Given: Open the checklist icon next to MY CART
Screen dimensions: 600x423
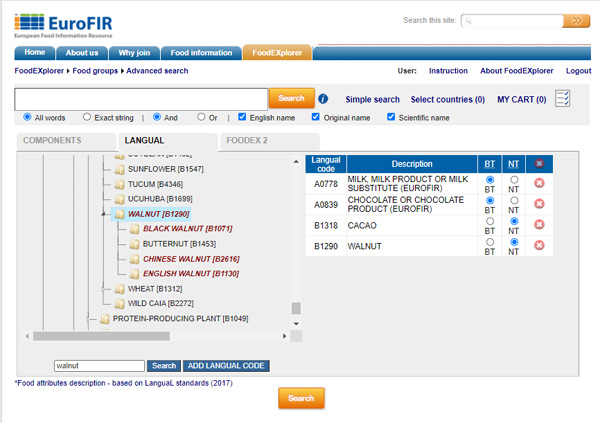Looking at the screenshot, I should pos(562,98).
